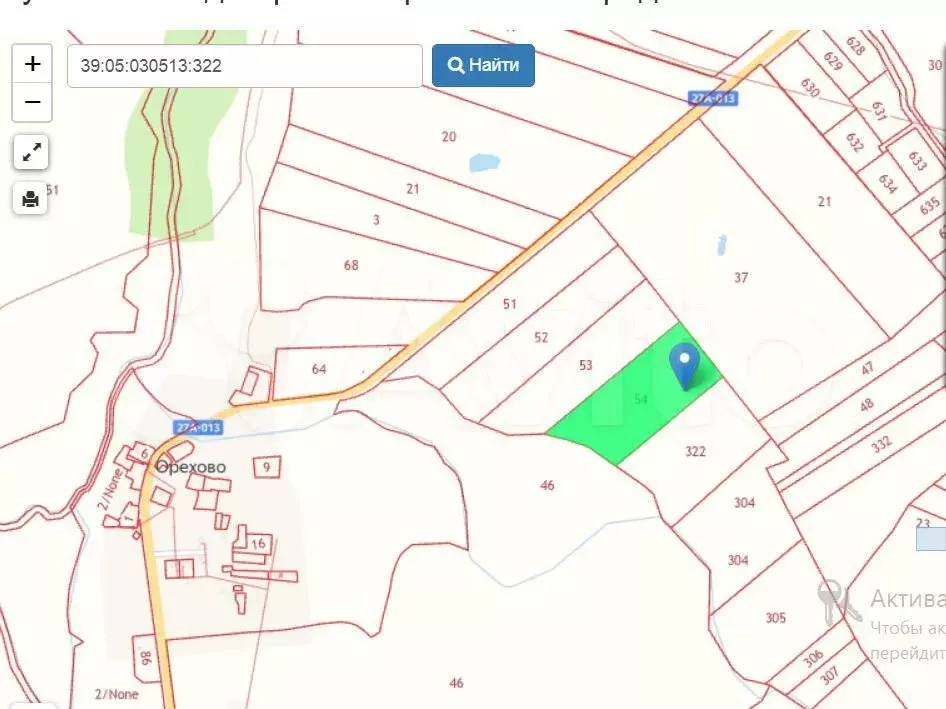Screen dimensions: 946x709
Task: Click parcel 68 west of the road
Action: [x=351, y=266]
